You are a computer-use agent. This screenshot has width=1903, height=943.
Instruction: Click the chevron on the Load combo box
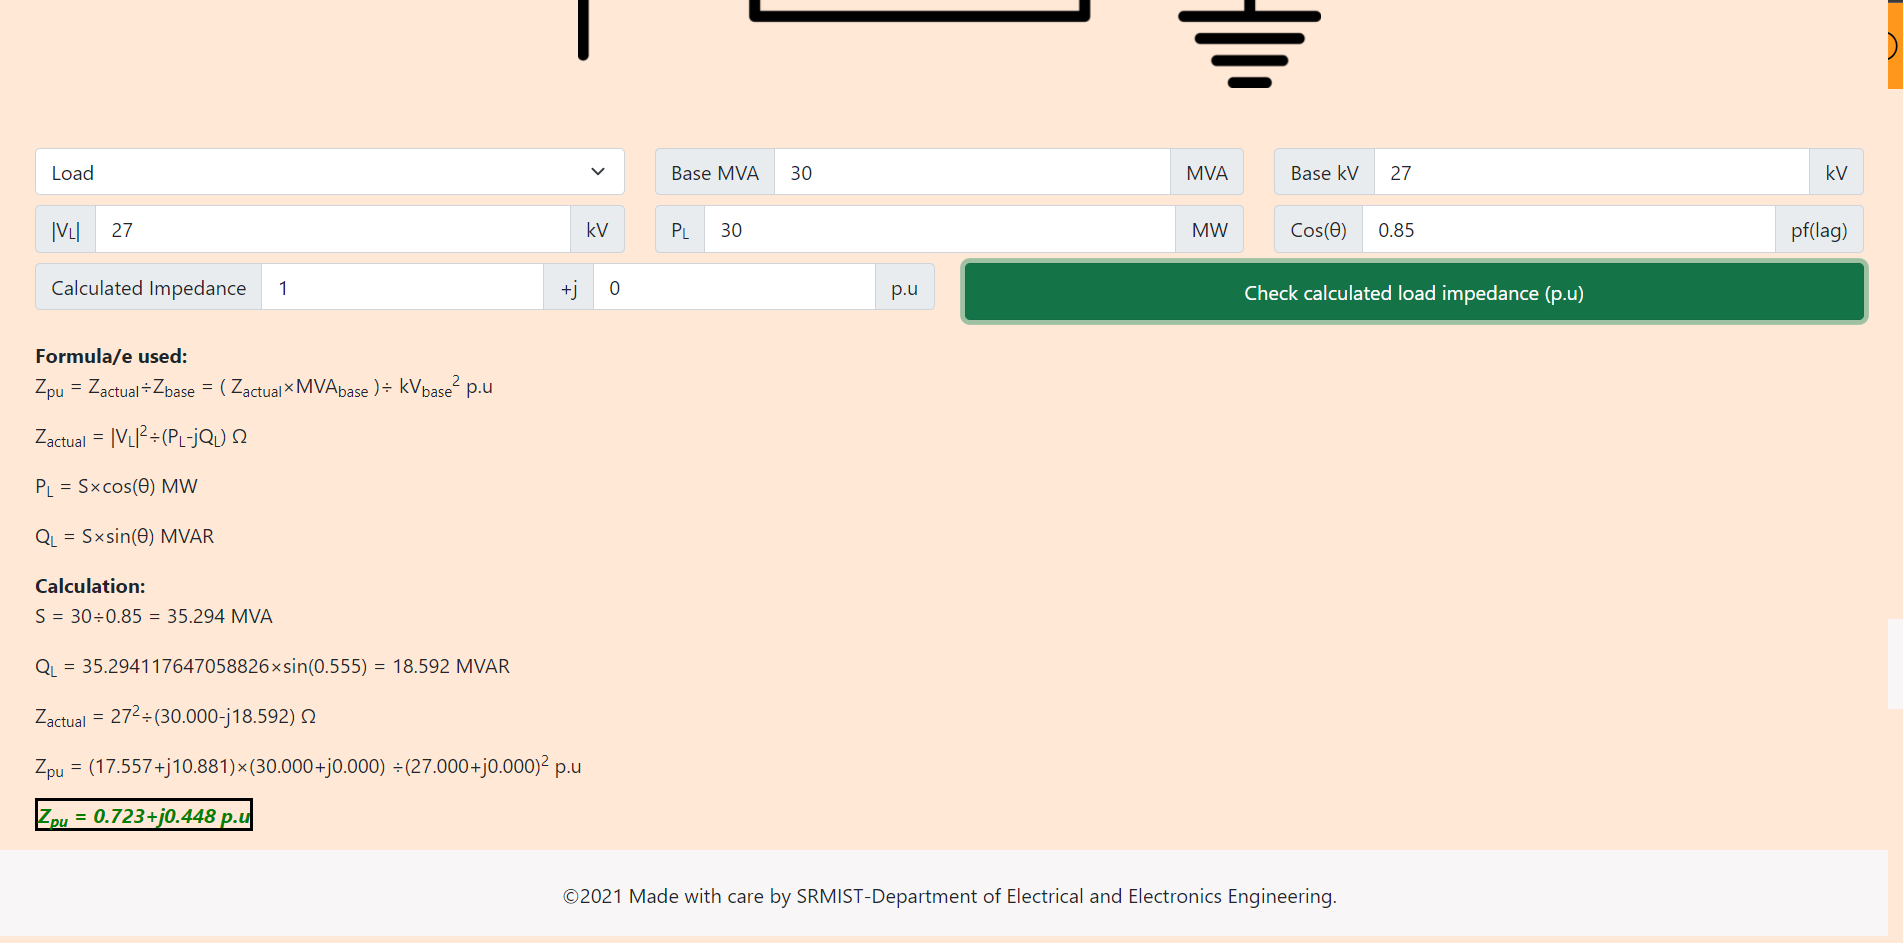coord(599,171)
